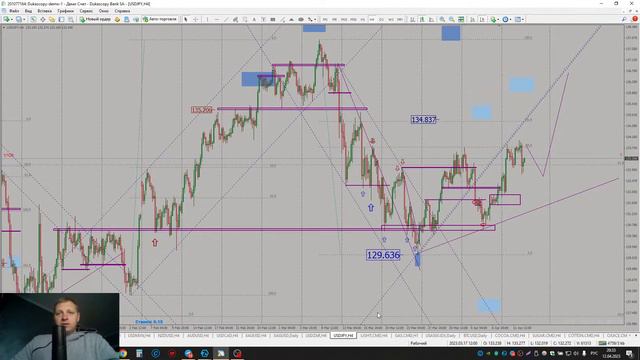Select the 134.837 price label on chart
Image resolution: width=640 pixels, height=360 pixels.
(x=424, y=120)
